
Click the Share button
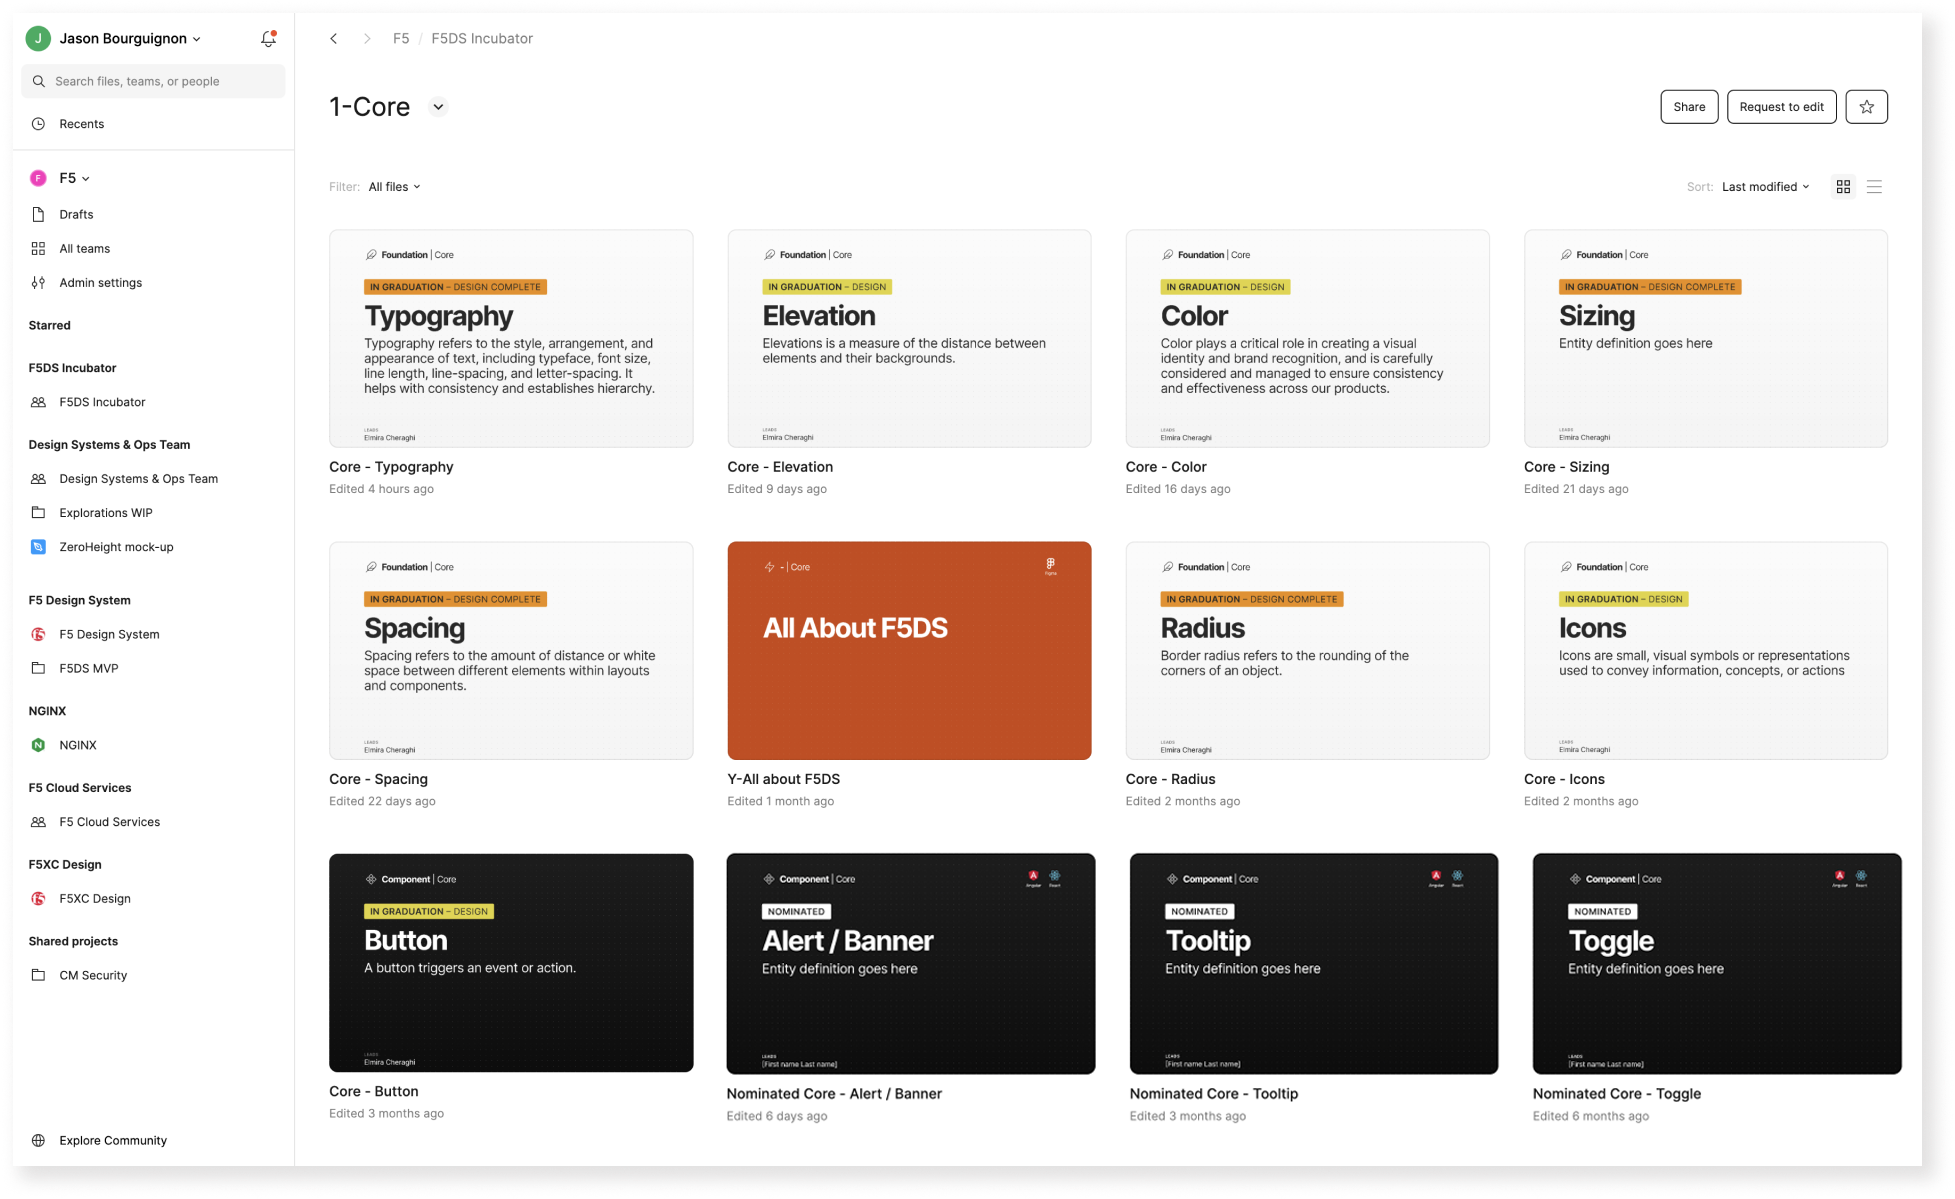[x=1689, y=107]
